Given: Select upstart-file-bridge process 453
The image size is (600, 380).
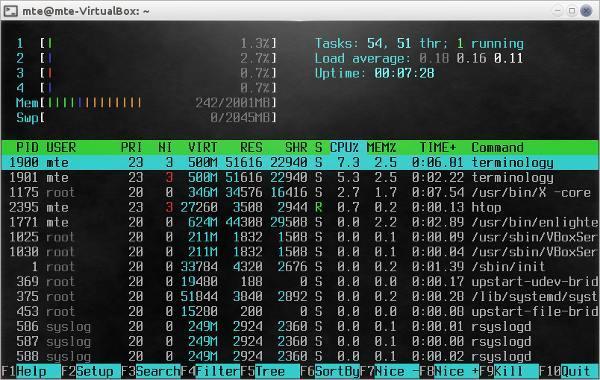Looking at the screenshot, I should click(x=300, y=312).
